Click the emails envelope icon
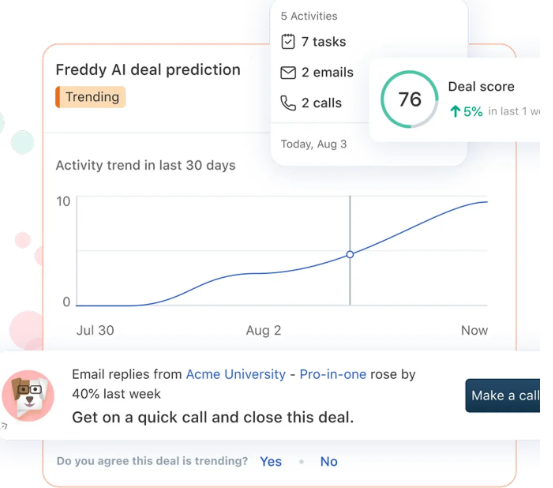Screen dimensions: 553x488 (288, 73)
